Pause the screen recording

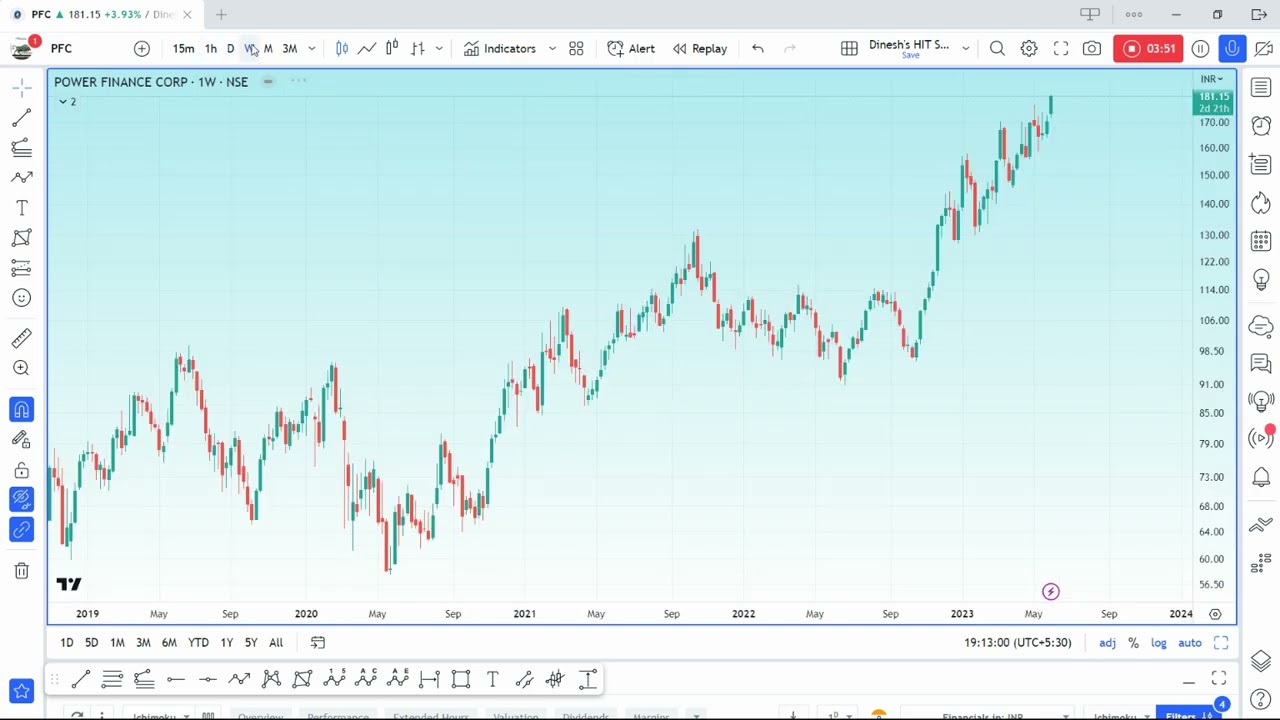click(x=1201, y=48)
